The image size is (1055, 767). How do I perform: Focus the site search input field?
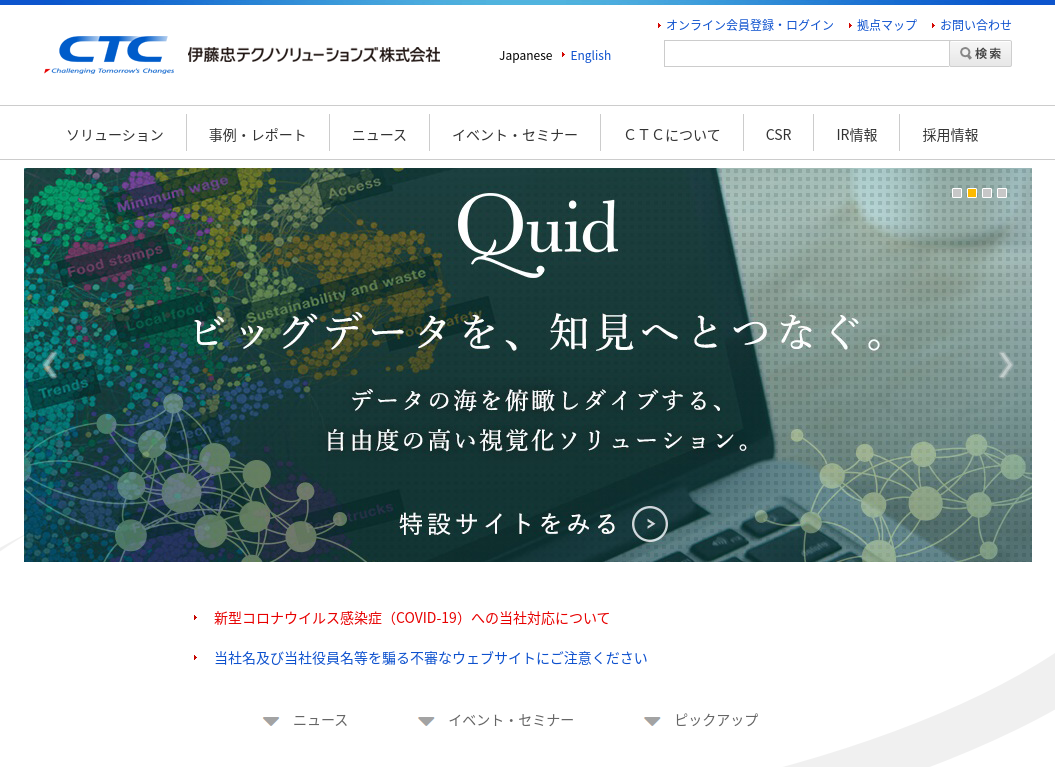pos(807,54)
